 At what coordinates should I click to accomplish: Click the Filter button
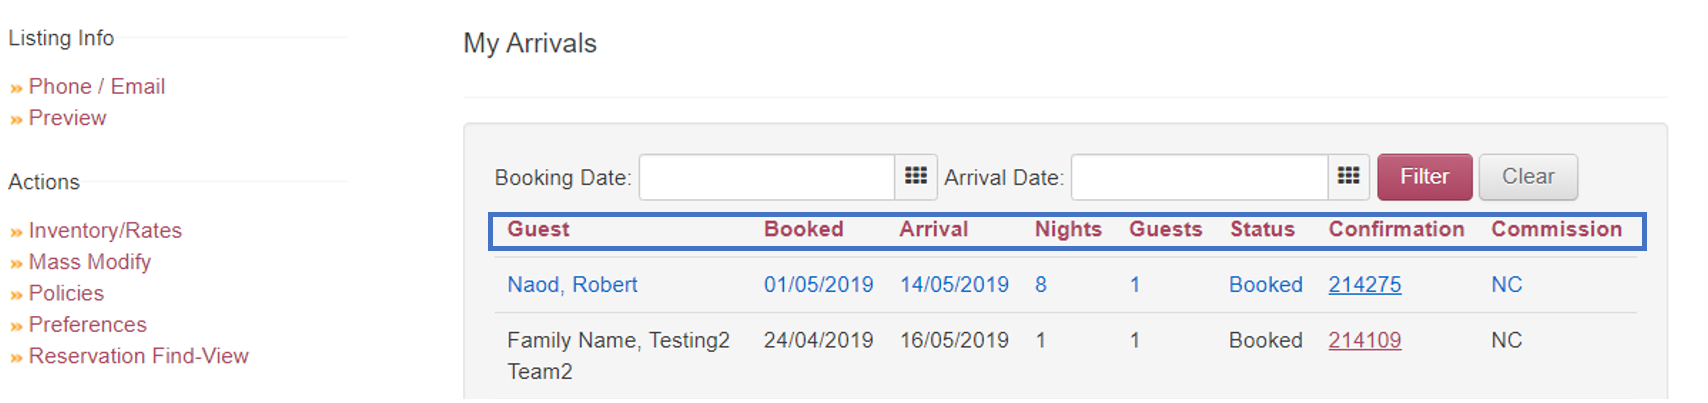[x=1424, y=177]
